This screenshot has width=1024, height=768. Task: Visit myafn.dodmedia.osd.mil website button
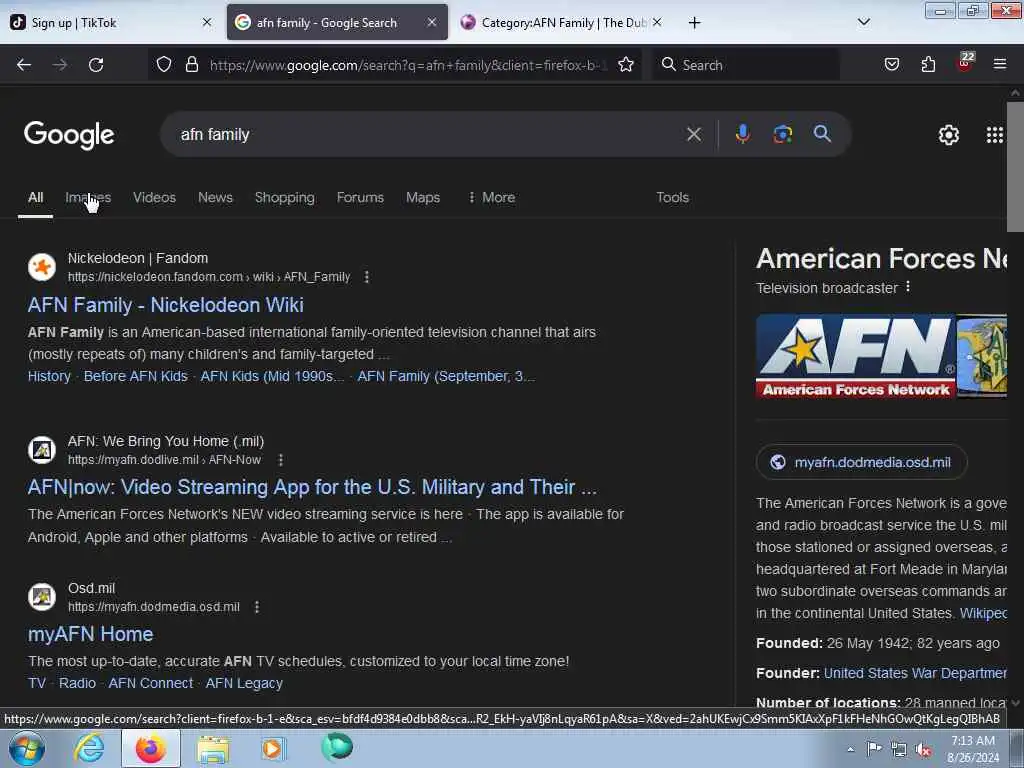coord(861,462)
